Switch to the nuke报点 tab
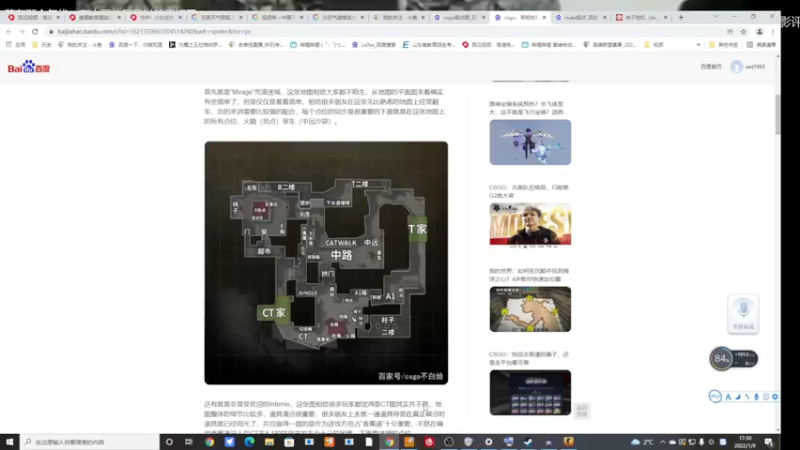Image resolution: width=800 pixels, height=450 pixels. (x=581, y=17)
